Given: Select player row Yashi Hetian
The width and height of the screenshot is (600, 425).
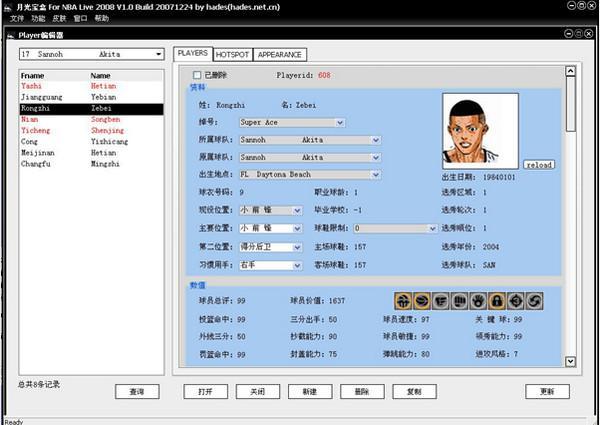Looking at the screenshot, I should pyautogui.click(x=91, y=86).
